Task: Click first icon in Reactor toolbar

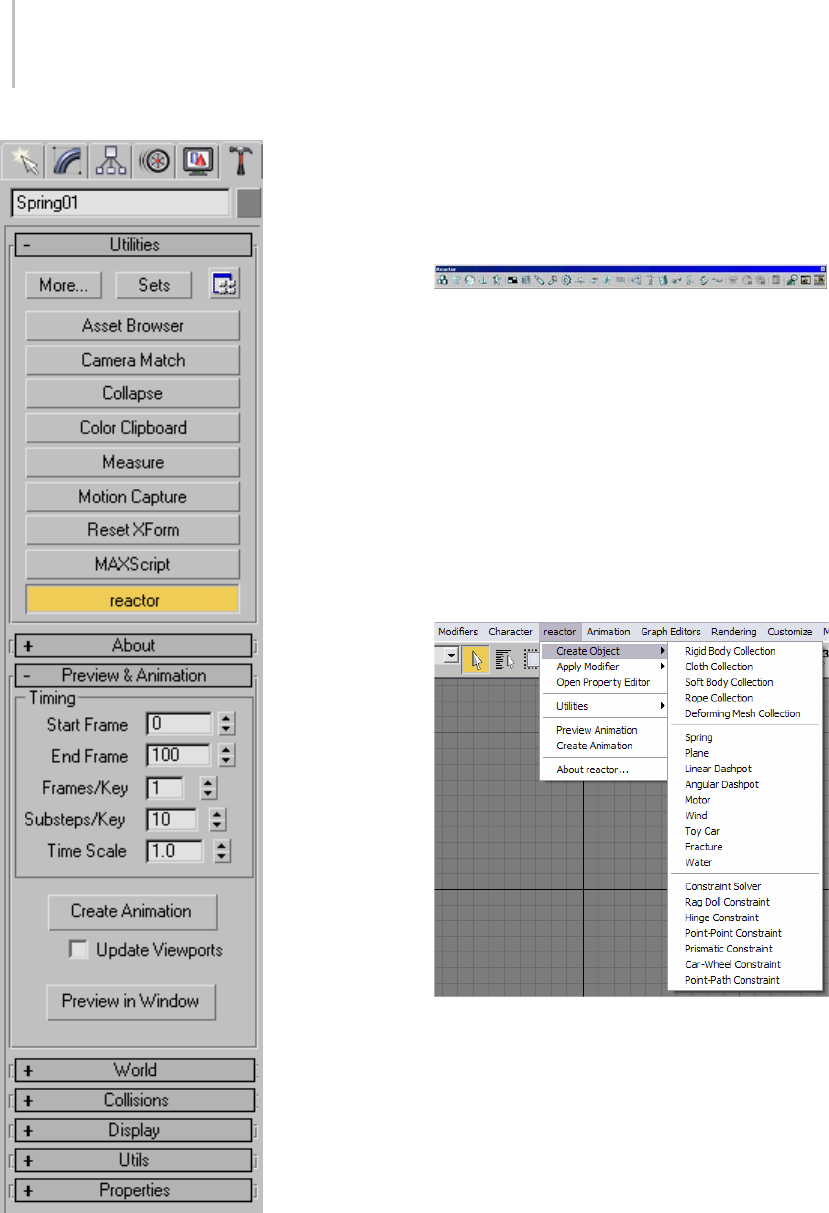Action: point(442,280)
